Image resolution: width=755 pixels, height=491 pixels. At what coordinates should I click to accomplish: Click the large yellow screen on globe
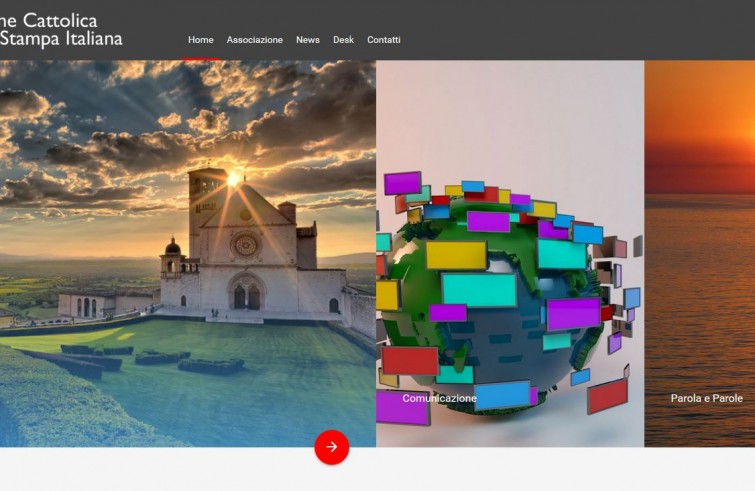pyautogui.click(x=455, y=255)
